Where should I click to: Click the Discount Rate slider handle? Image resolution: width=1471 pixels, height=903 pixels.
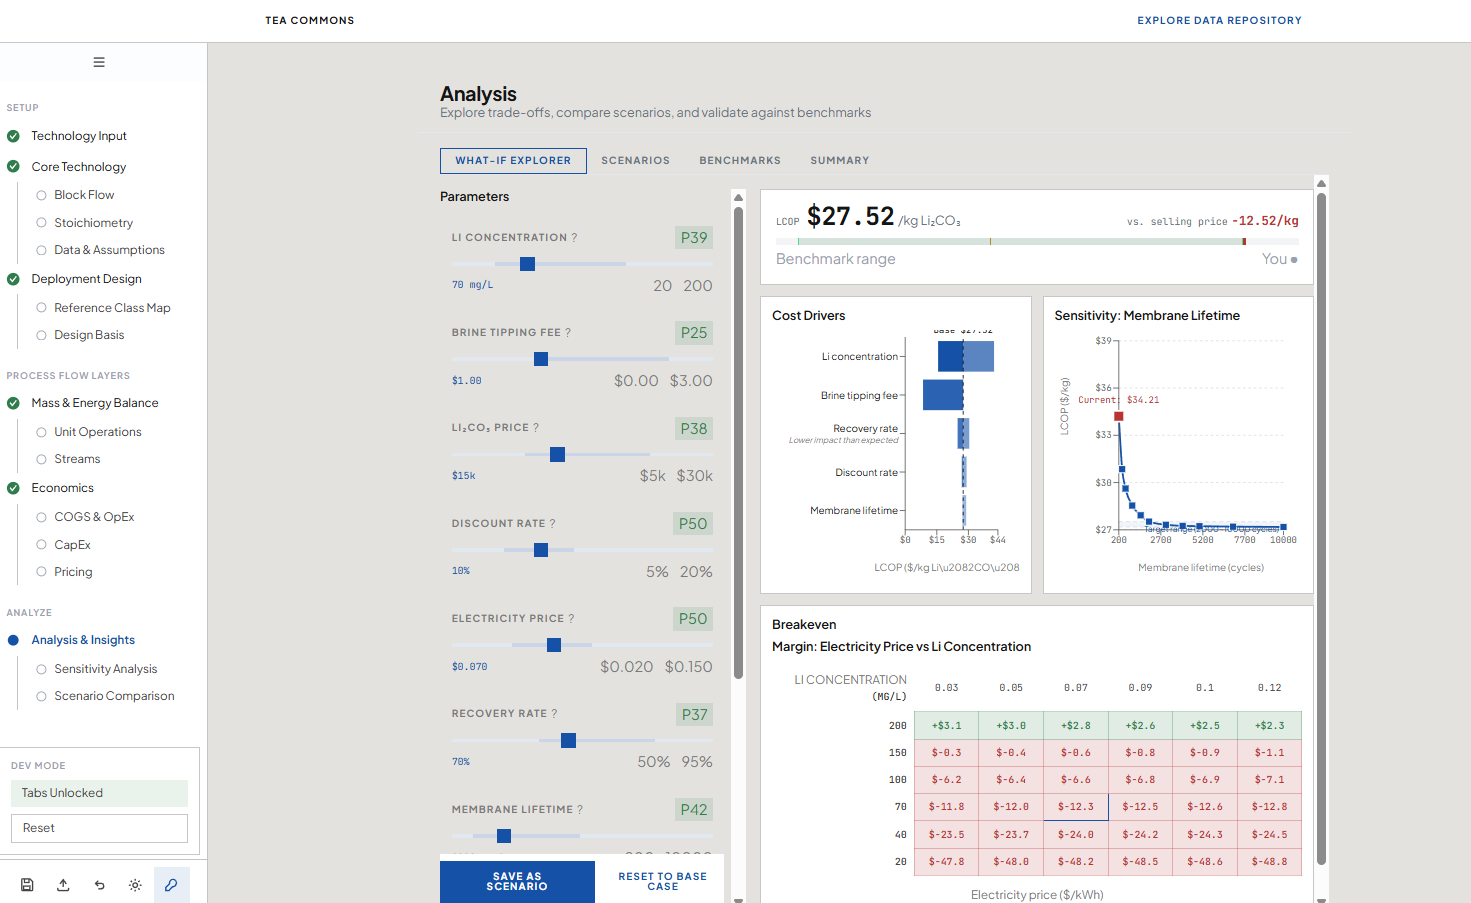(541, 550)
